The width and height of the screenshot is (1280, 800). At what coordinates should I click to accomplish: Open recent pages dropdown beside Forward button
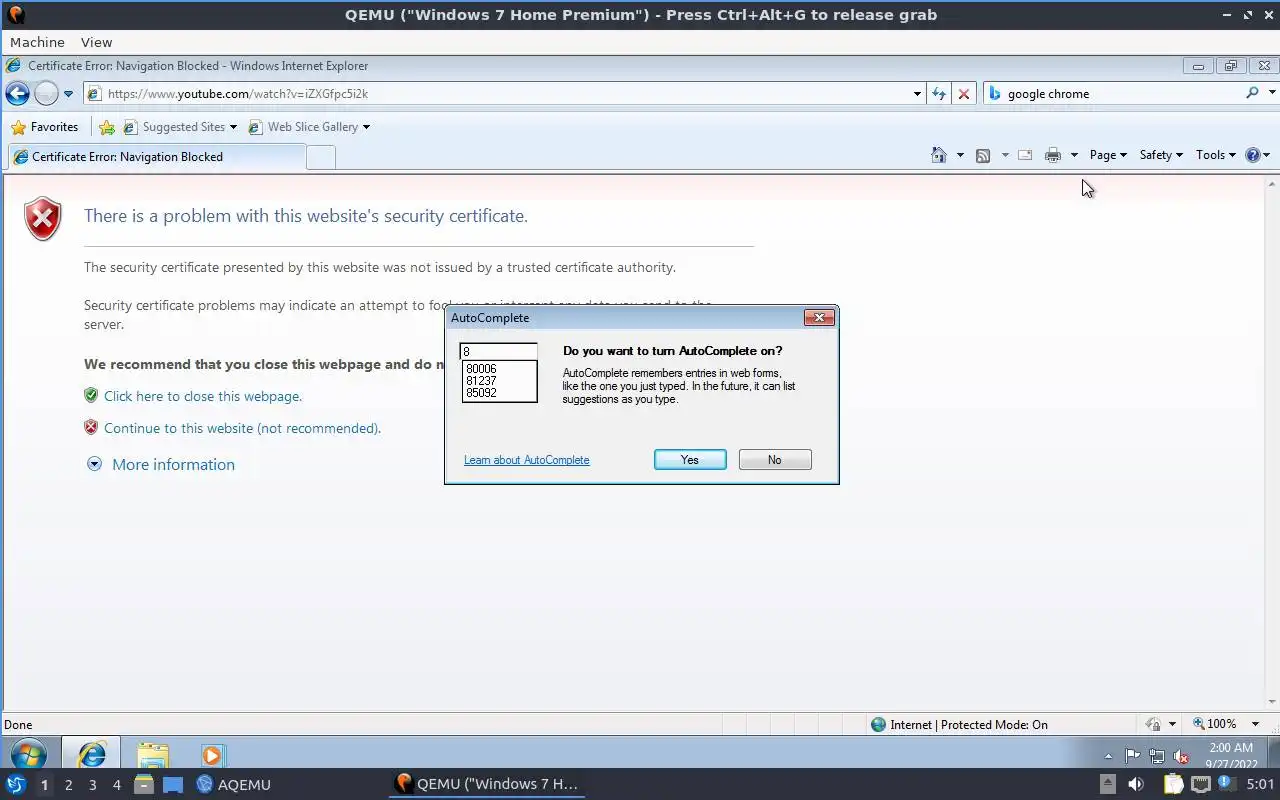click(68, 94)
